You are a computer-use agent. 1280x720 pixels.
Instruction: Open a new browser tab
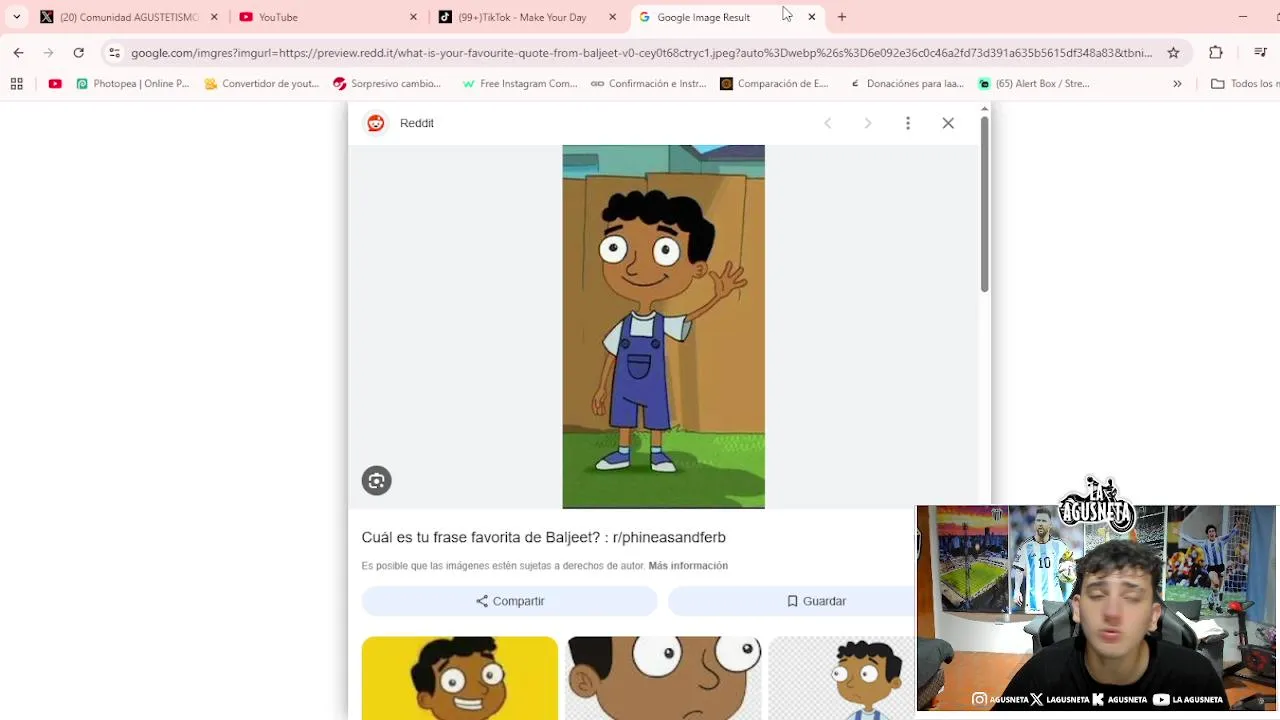(x=842, y=17)
